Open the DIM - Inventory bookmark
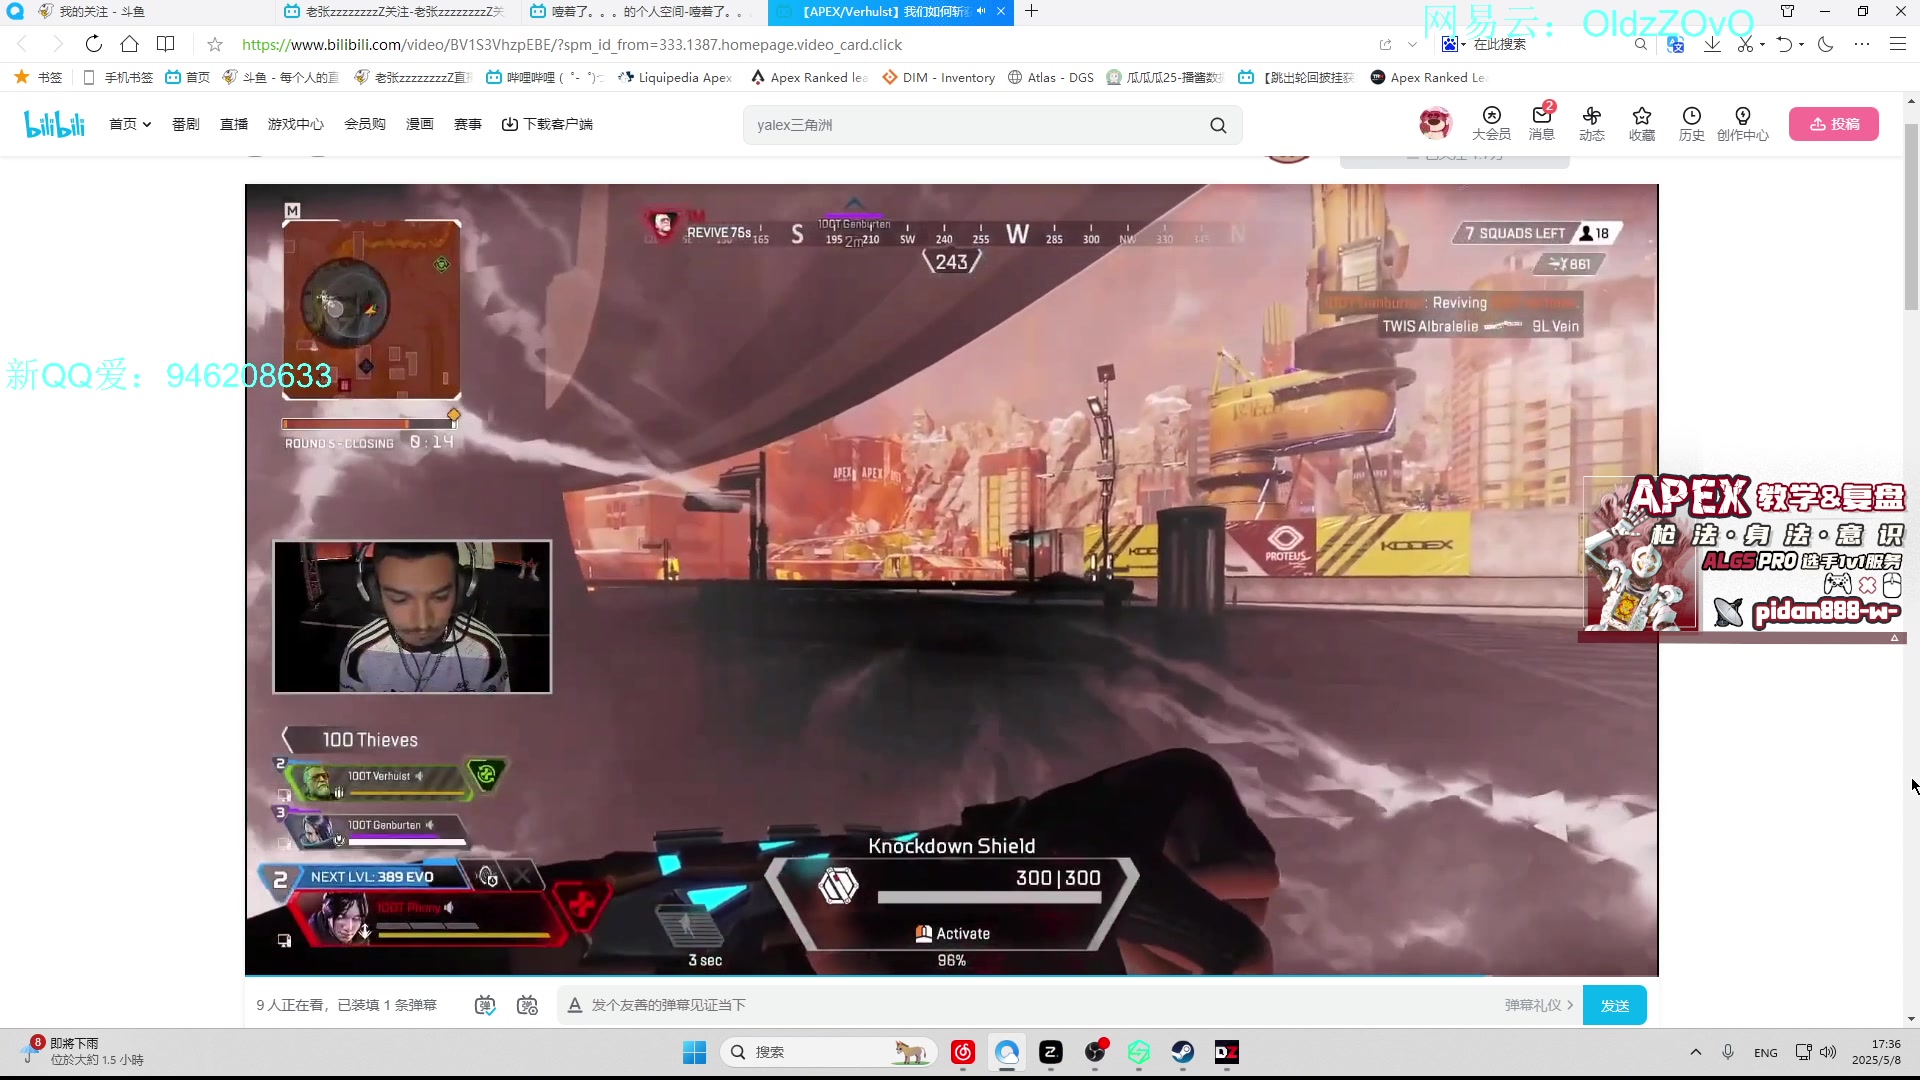This screenshot has height=1080, width=1920. (938, 77)
